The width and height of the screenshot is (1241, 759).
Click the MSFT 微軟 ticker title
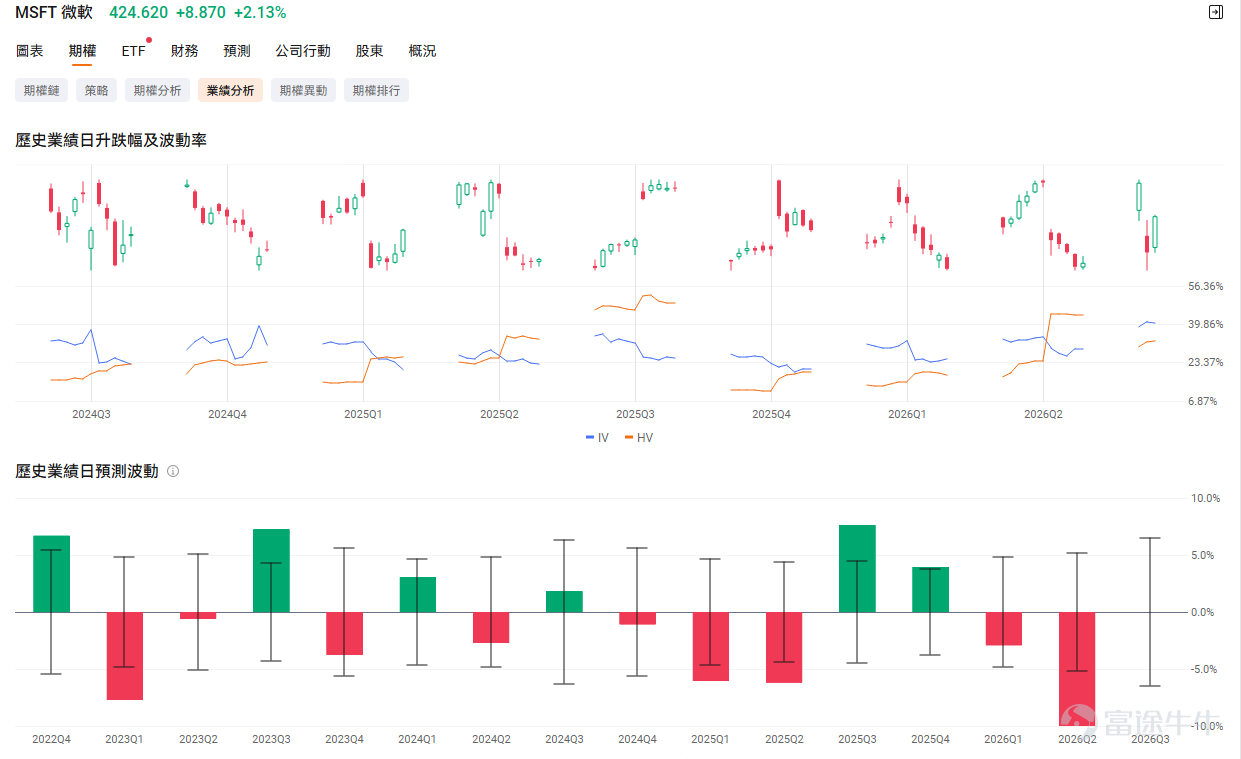tap(53, 13)
